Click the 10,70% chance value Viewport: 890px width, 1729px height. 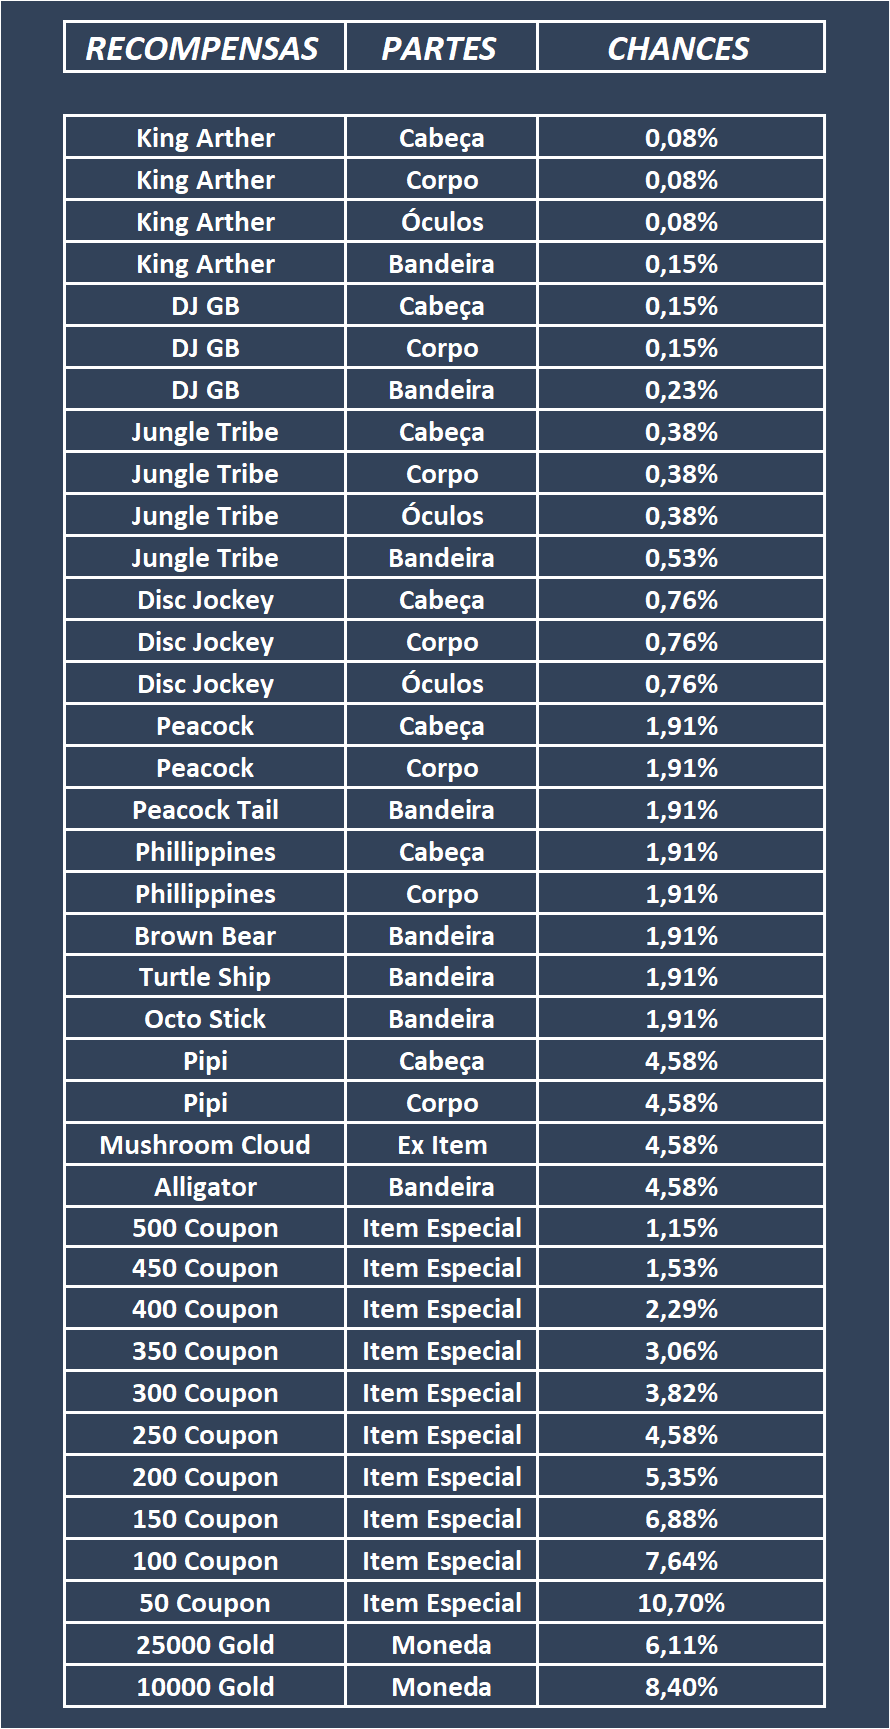tap(681, 1603)
